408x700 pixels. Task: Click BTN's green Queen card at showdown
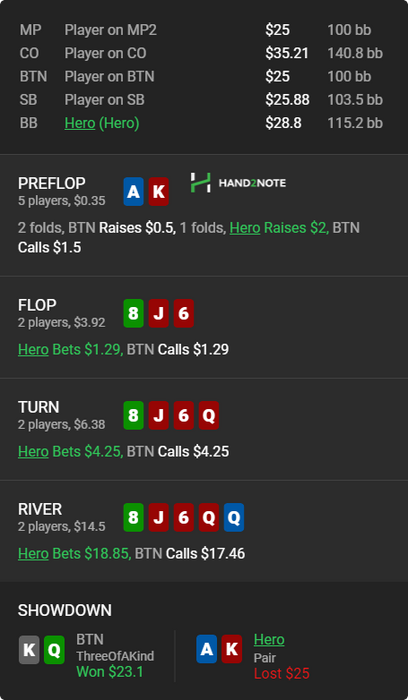click(x=54, y=650)
